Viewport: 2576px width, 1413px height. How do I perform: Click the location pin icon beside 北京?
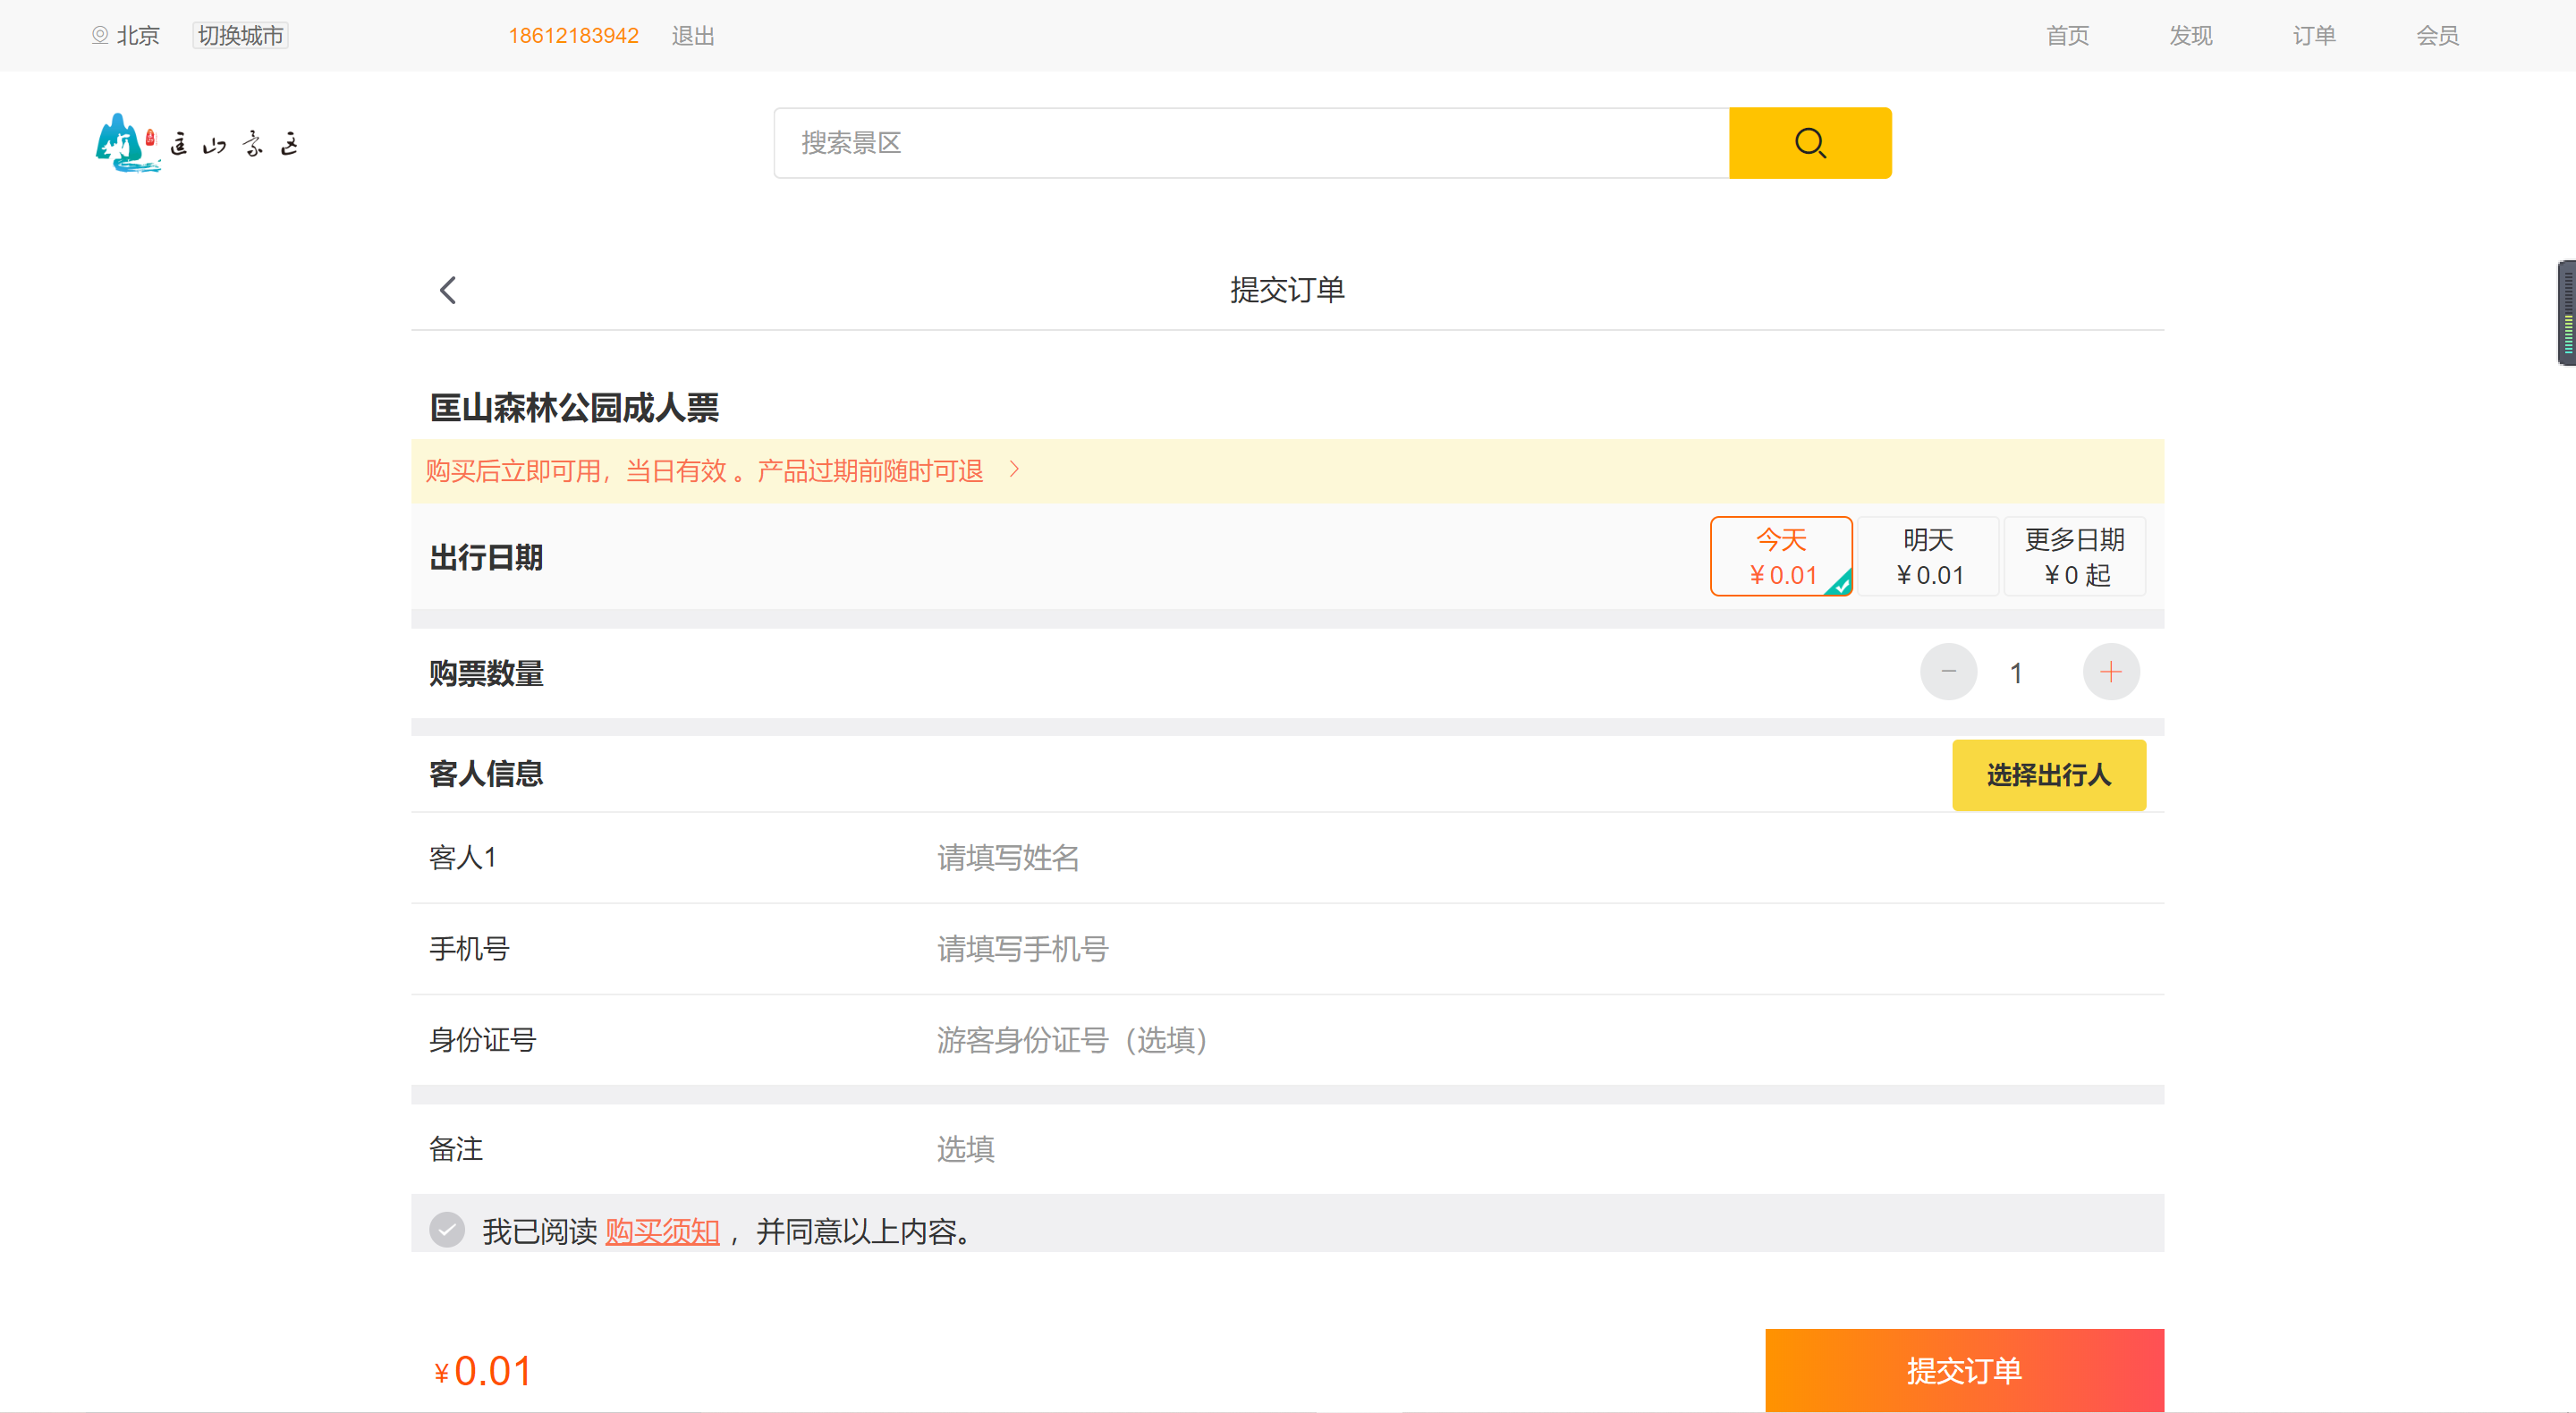(x=99, y=35)
